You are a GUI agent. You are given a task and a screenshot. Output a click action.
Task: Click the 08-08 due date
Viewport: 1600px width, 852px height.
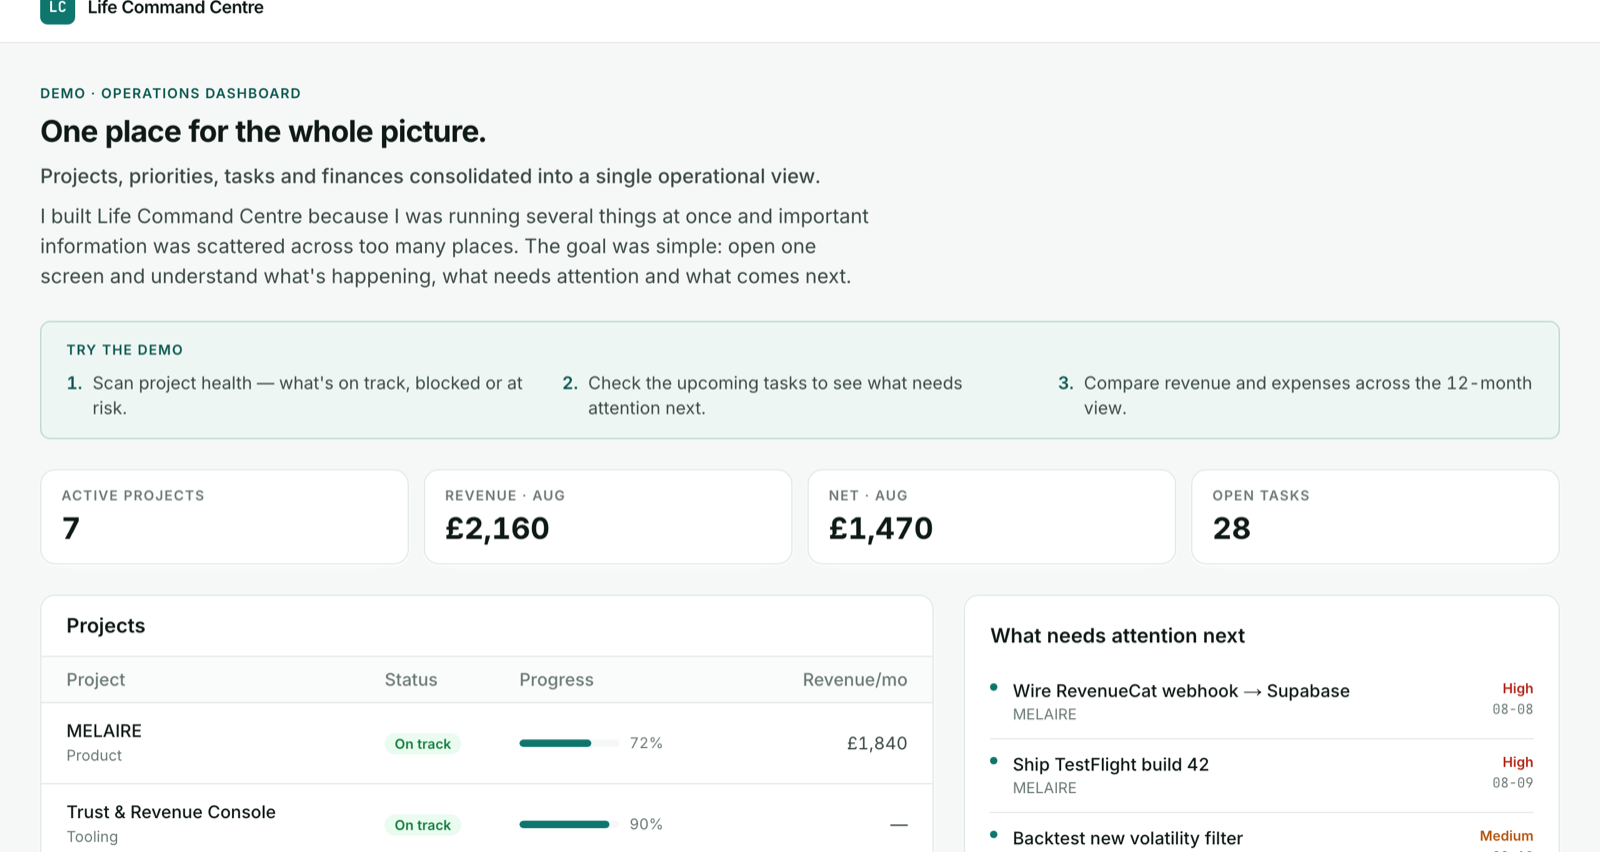tap(1513, 709)
